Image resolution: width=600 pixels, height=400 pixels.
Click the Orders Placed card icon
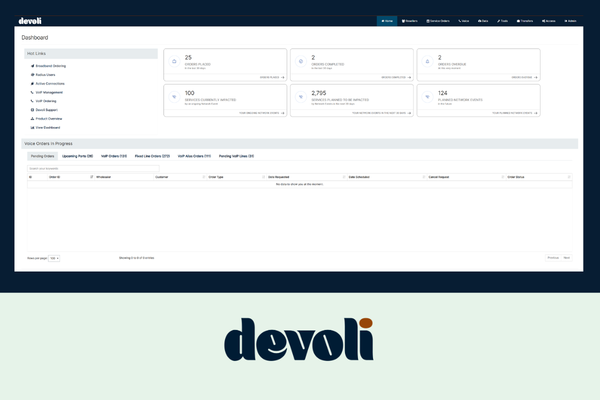[174, 61]
